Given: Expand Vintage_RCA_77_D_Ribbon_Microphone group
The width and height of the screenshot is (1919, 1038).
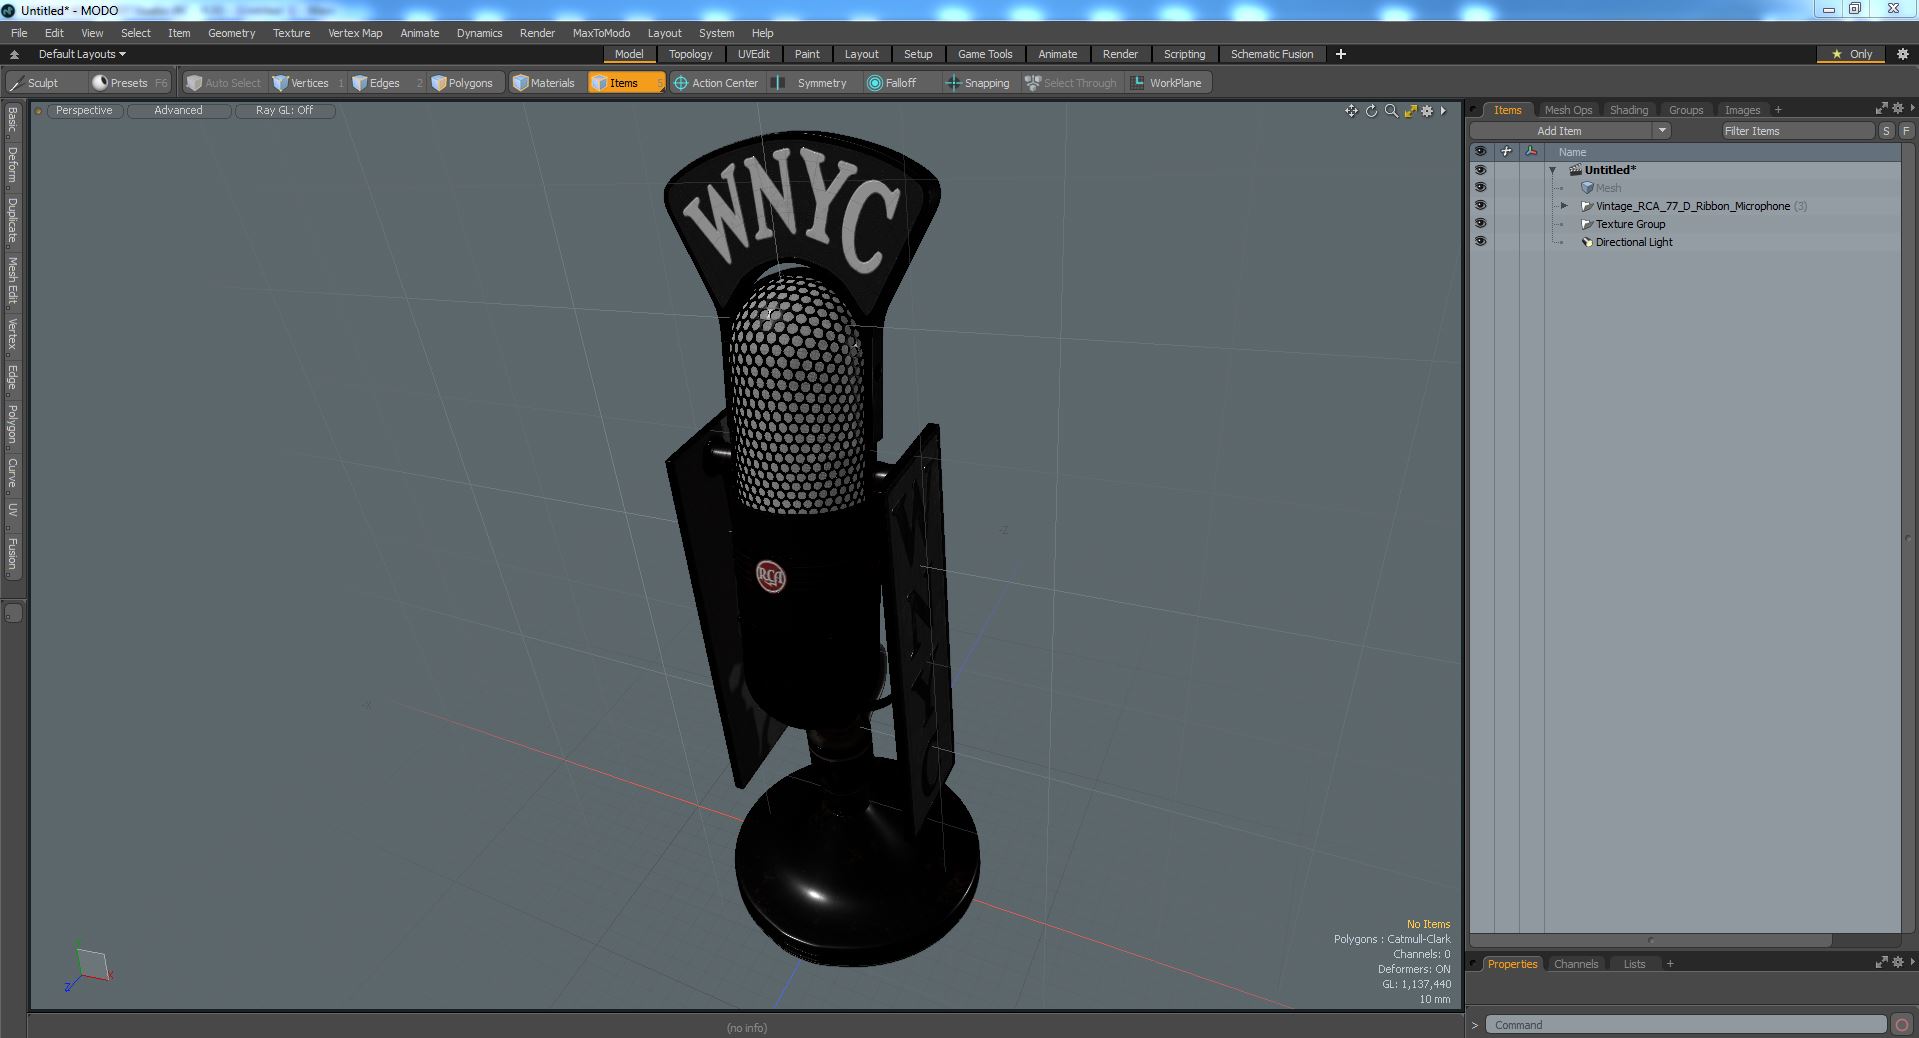Looking at the screenshot, I should [1565, 206].
